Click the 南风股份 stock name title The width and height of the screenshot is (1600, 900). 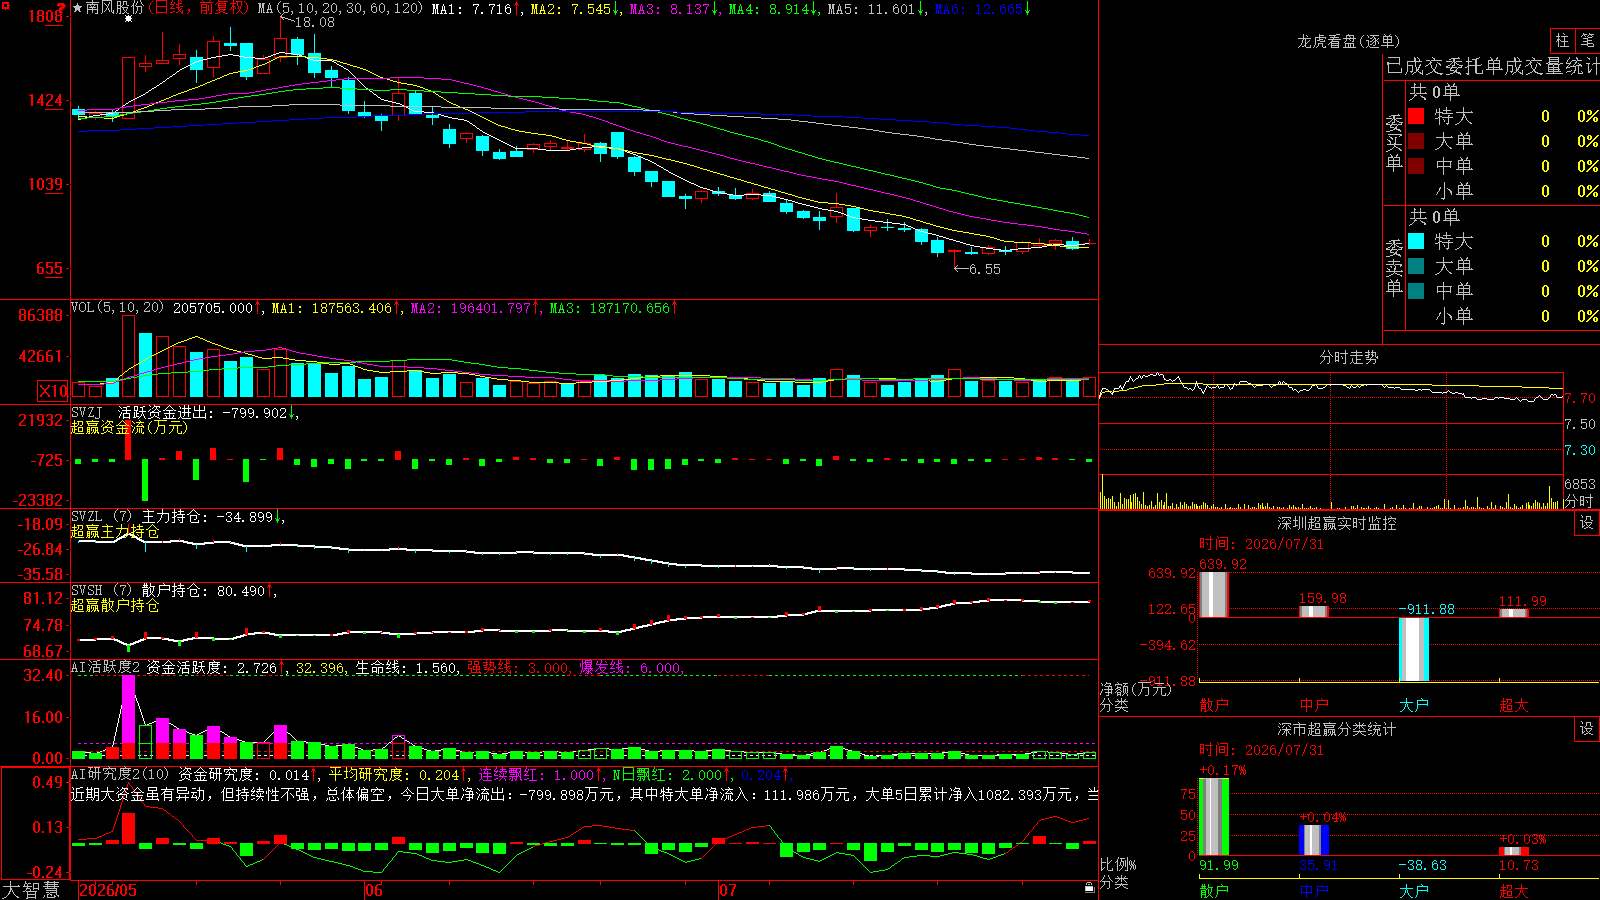point(114,8)
